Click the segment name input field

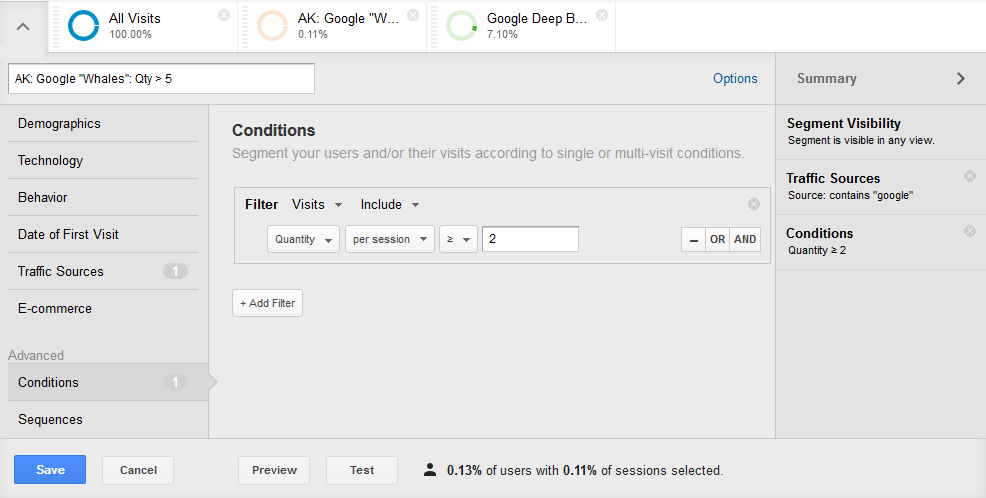click(x=162, y=79)
